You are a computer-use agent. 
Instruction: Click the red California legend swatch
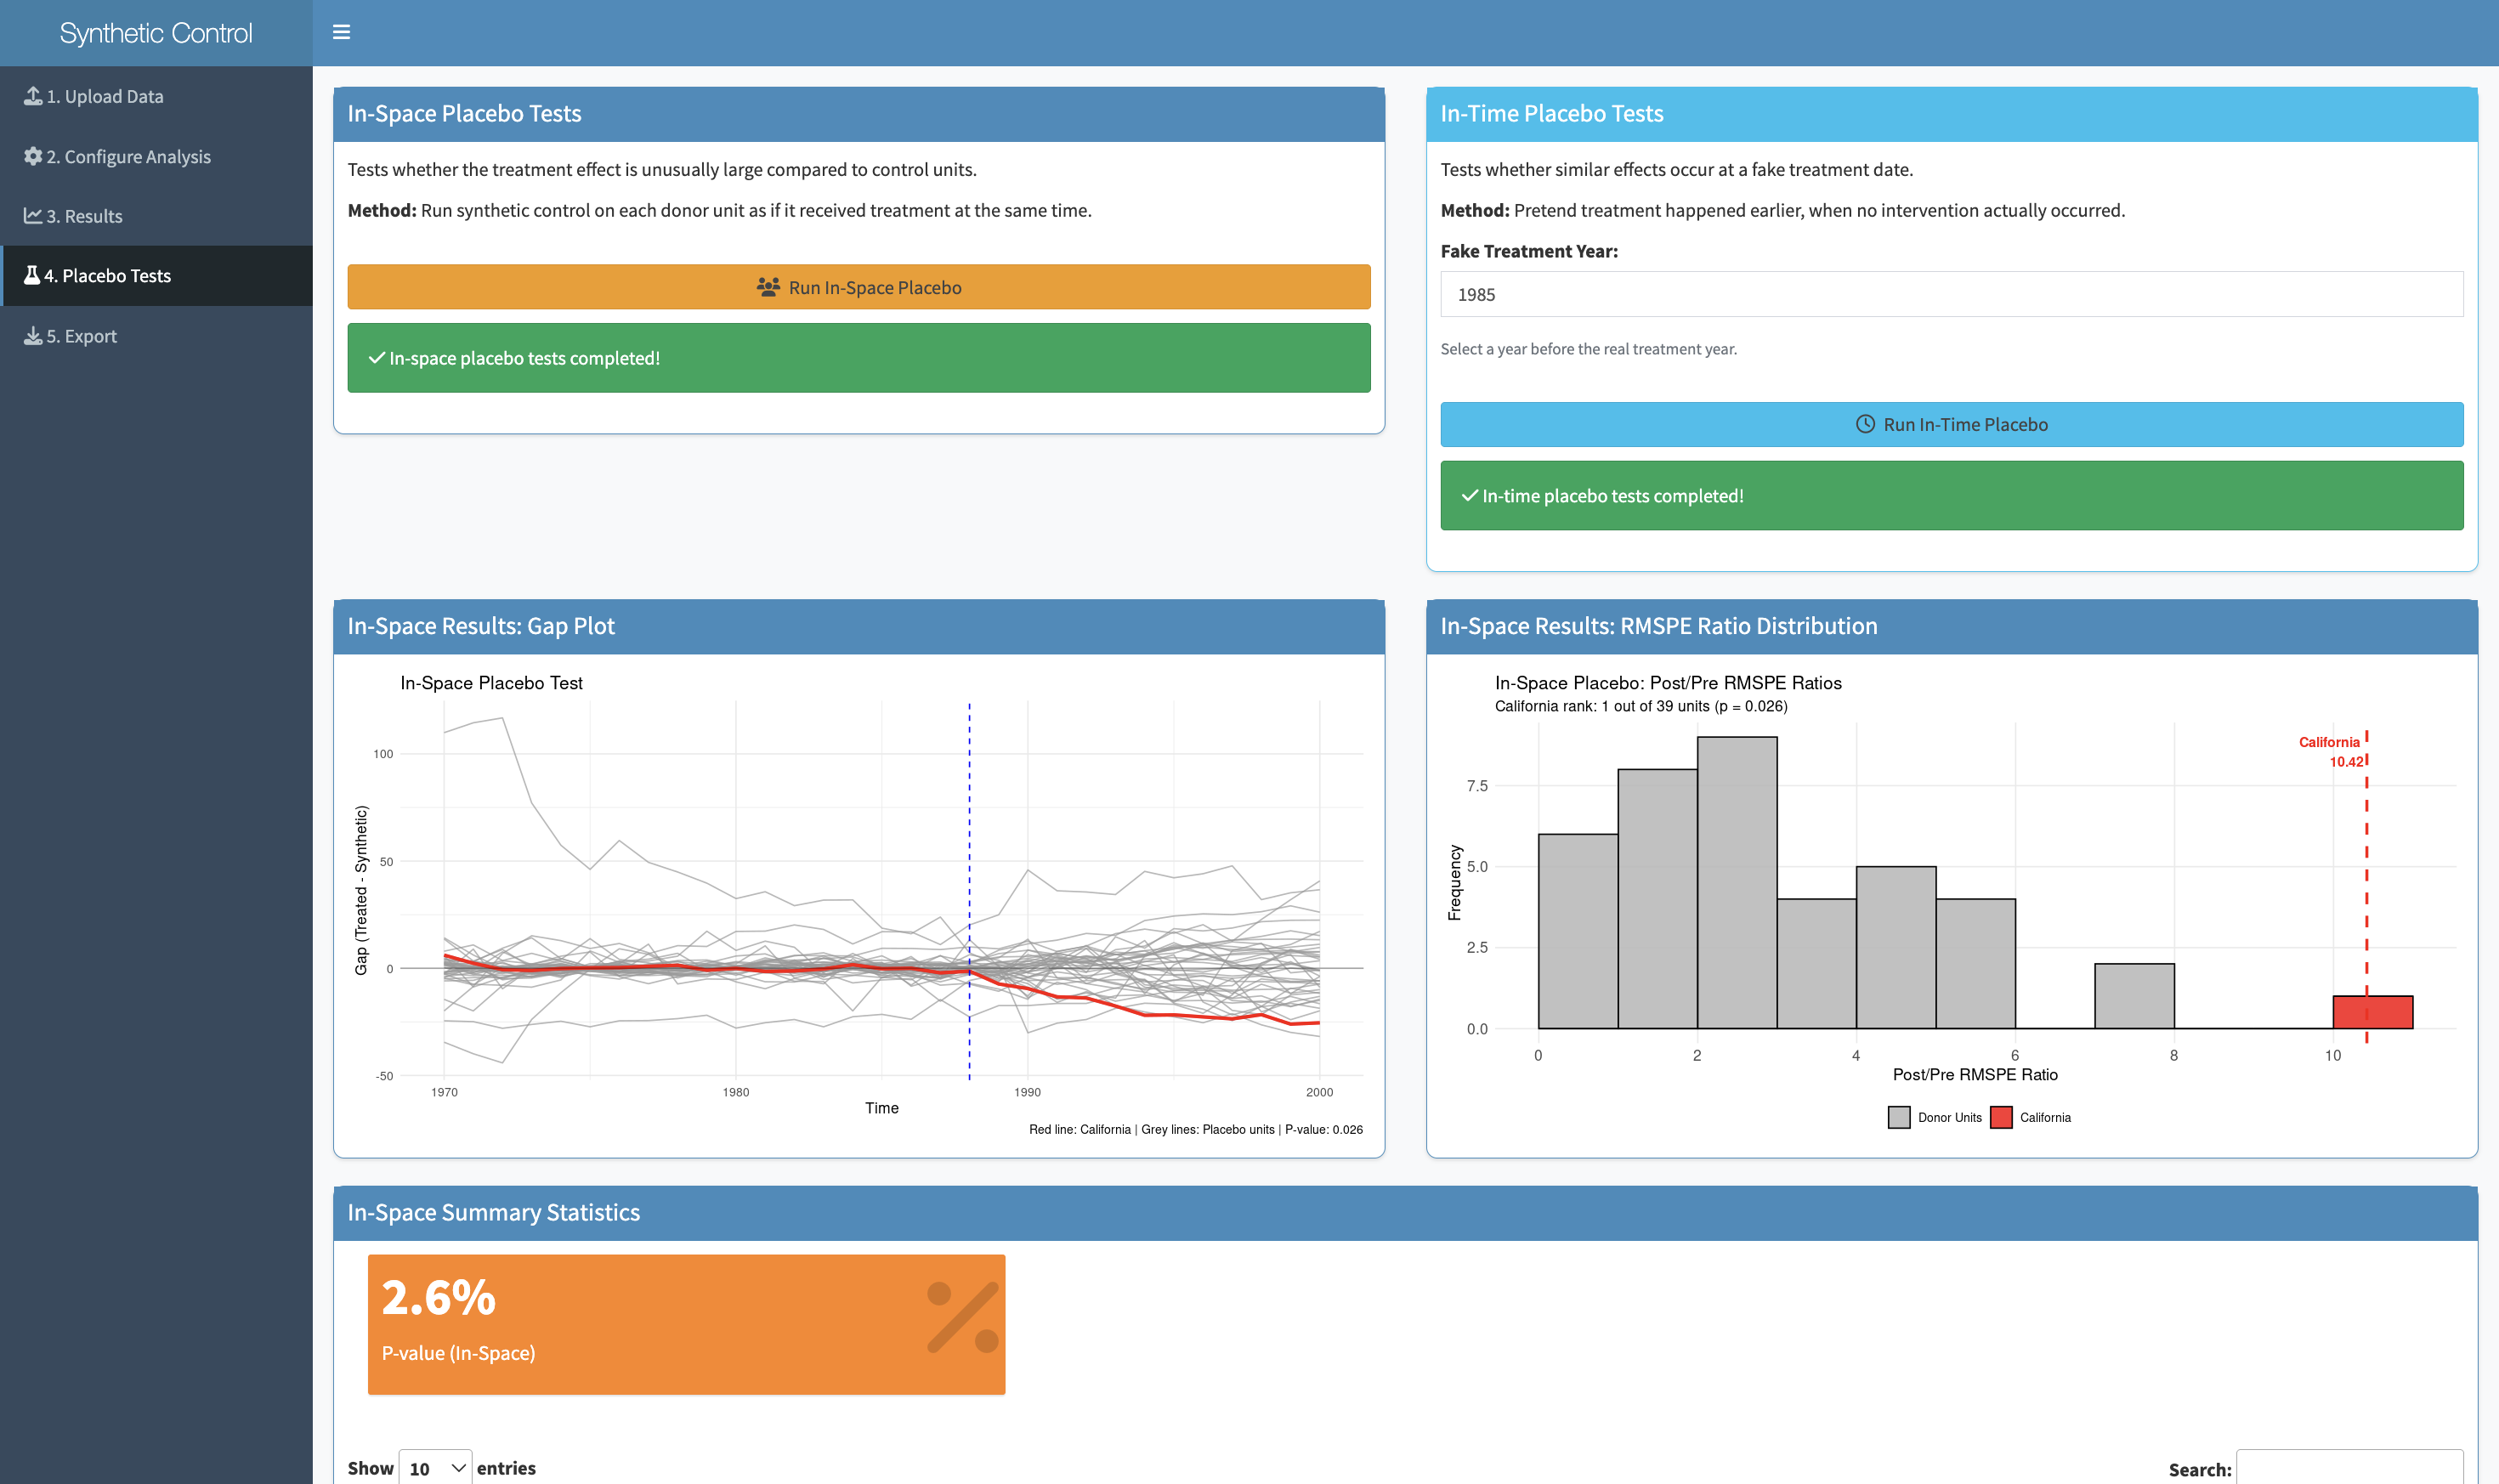tap(2001, 1117)
